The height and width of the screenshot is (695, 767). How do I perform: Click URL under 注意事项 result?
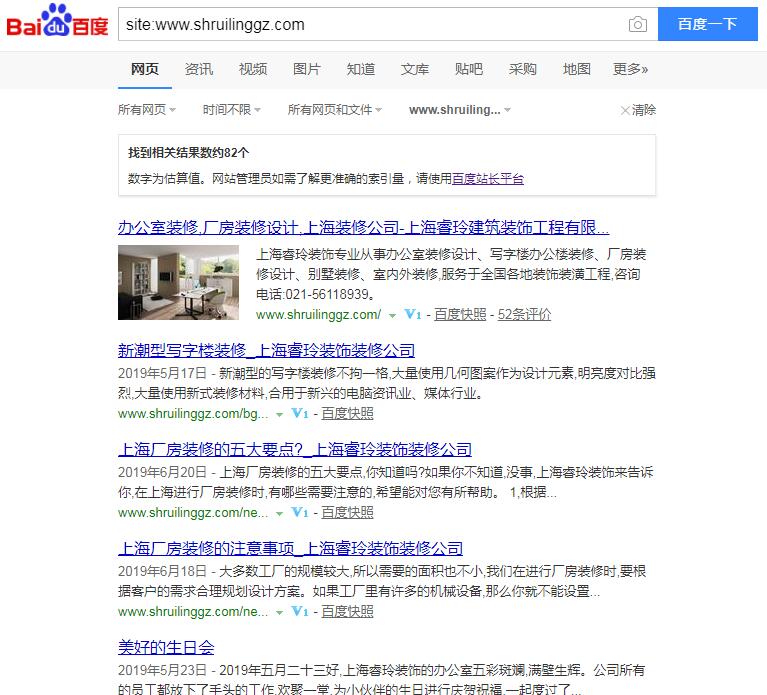[193, 611]
